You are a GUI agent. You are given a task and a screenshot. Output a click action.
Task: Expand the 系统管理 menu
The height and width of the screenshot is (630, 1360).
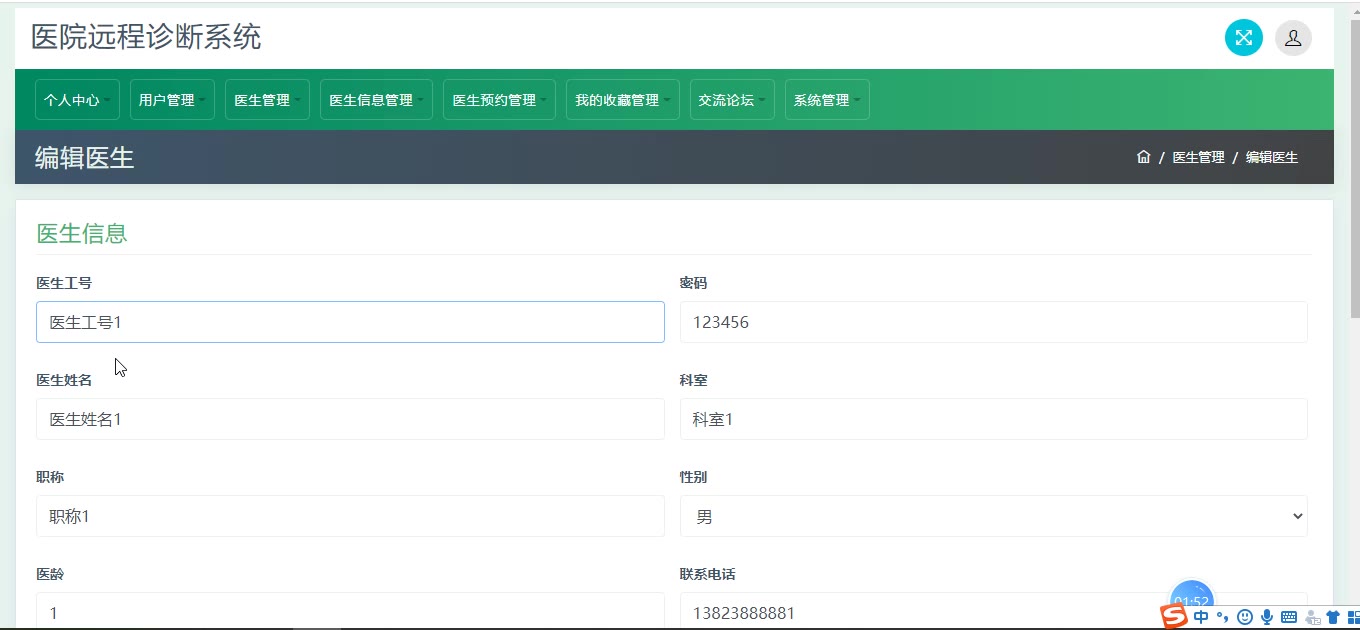(827, 100)
